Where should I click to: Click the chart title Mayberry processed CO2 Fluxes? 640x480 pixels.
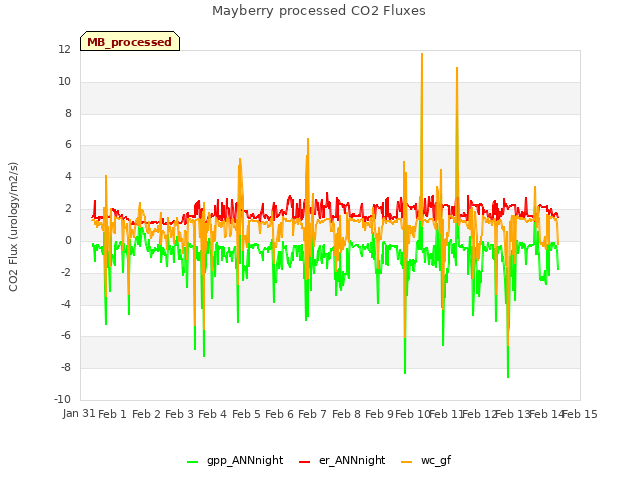point(319,11)
